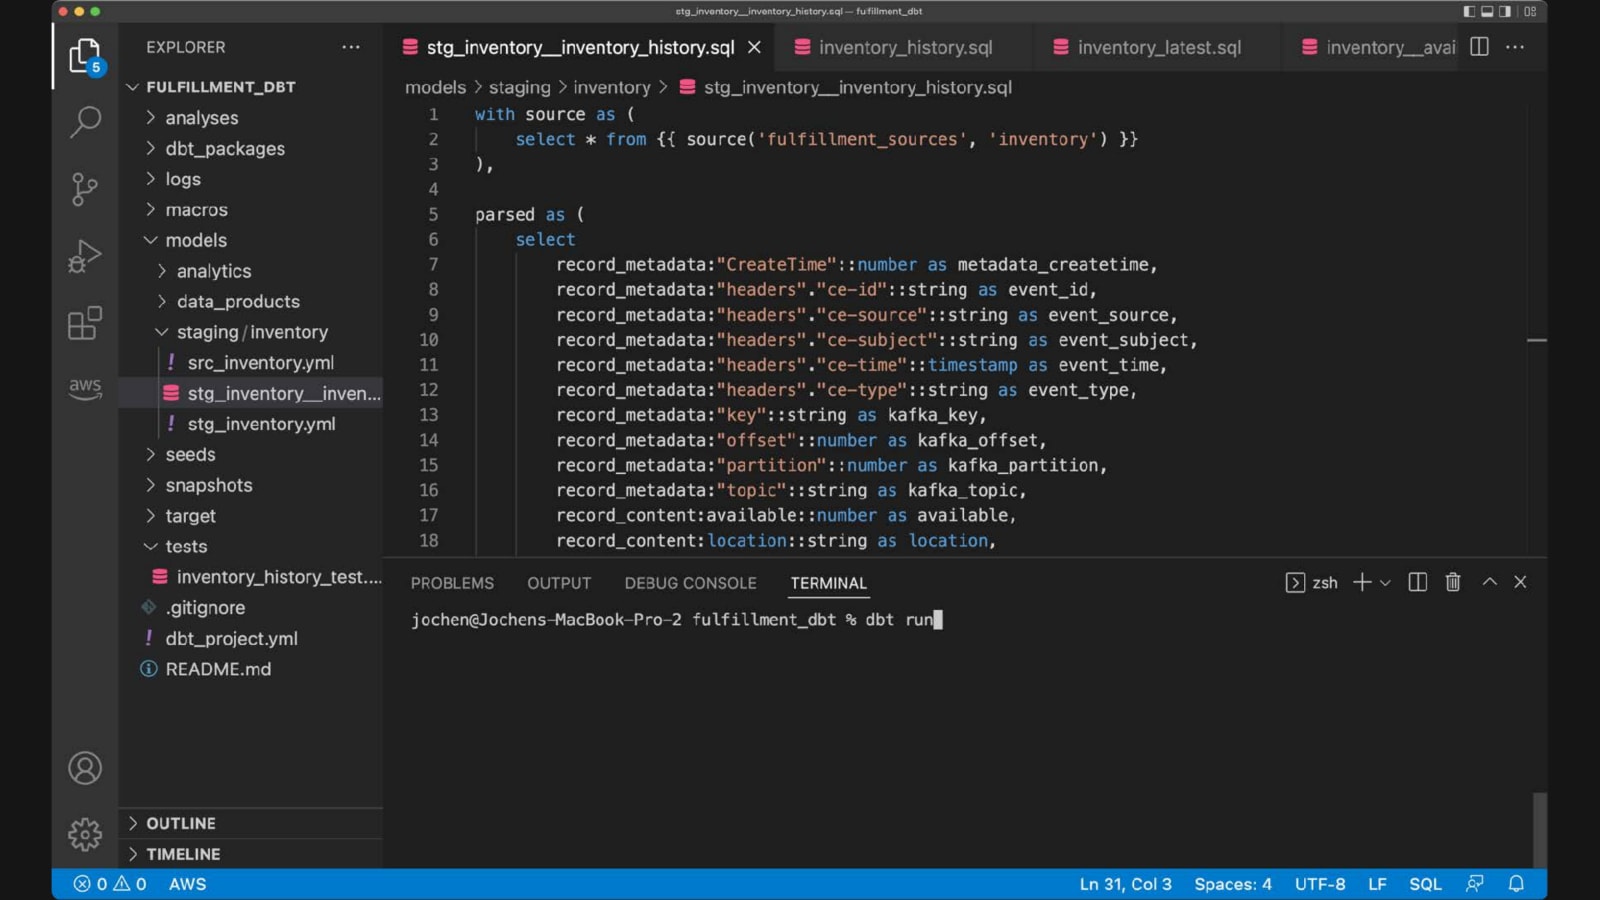
Task: Open the PROBLEMS panel tab
Action: (452, 583)
